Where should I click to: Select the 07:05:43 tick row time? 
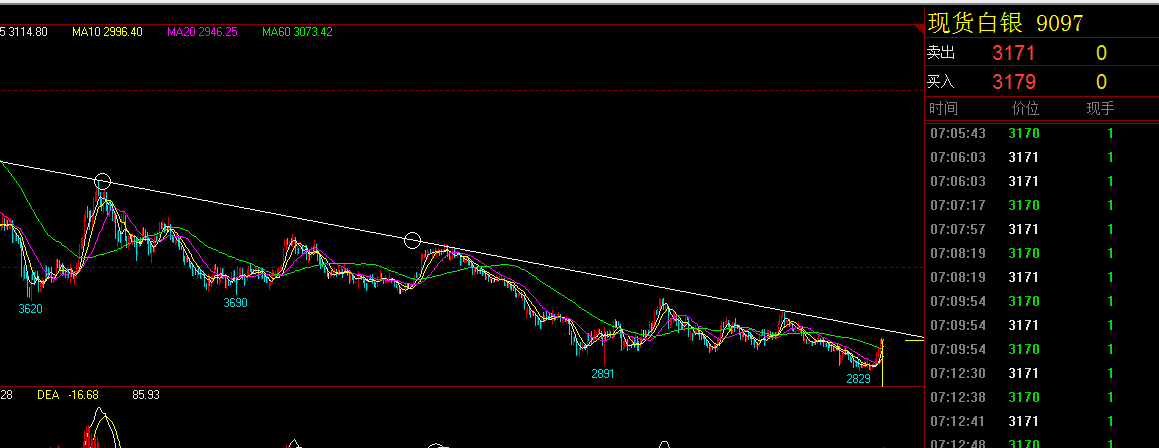(957, 134)
